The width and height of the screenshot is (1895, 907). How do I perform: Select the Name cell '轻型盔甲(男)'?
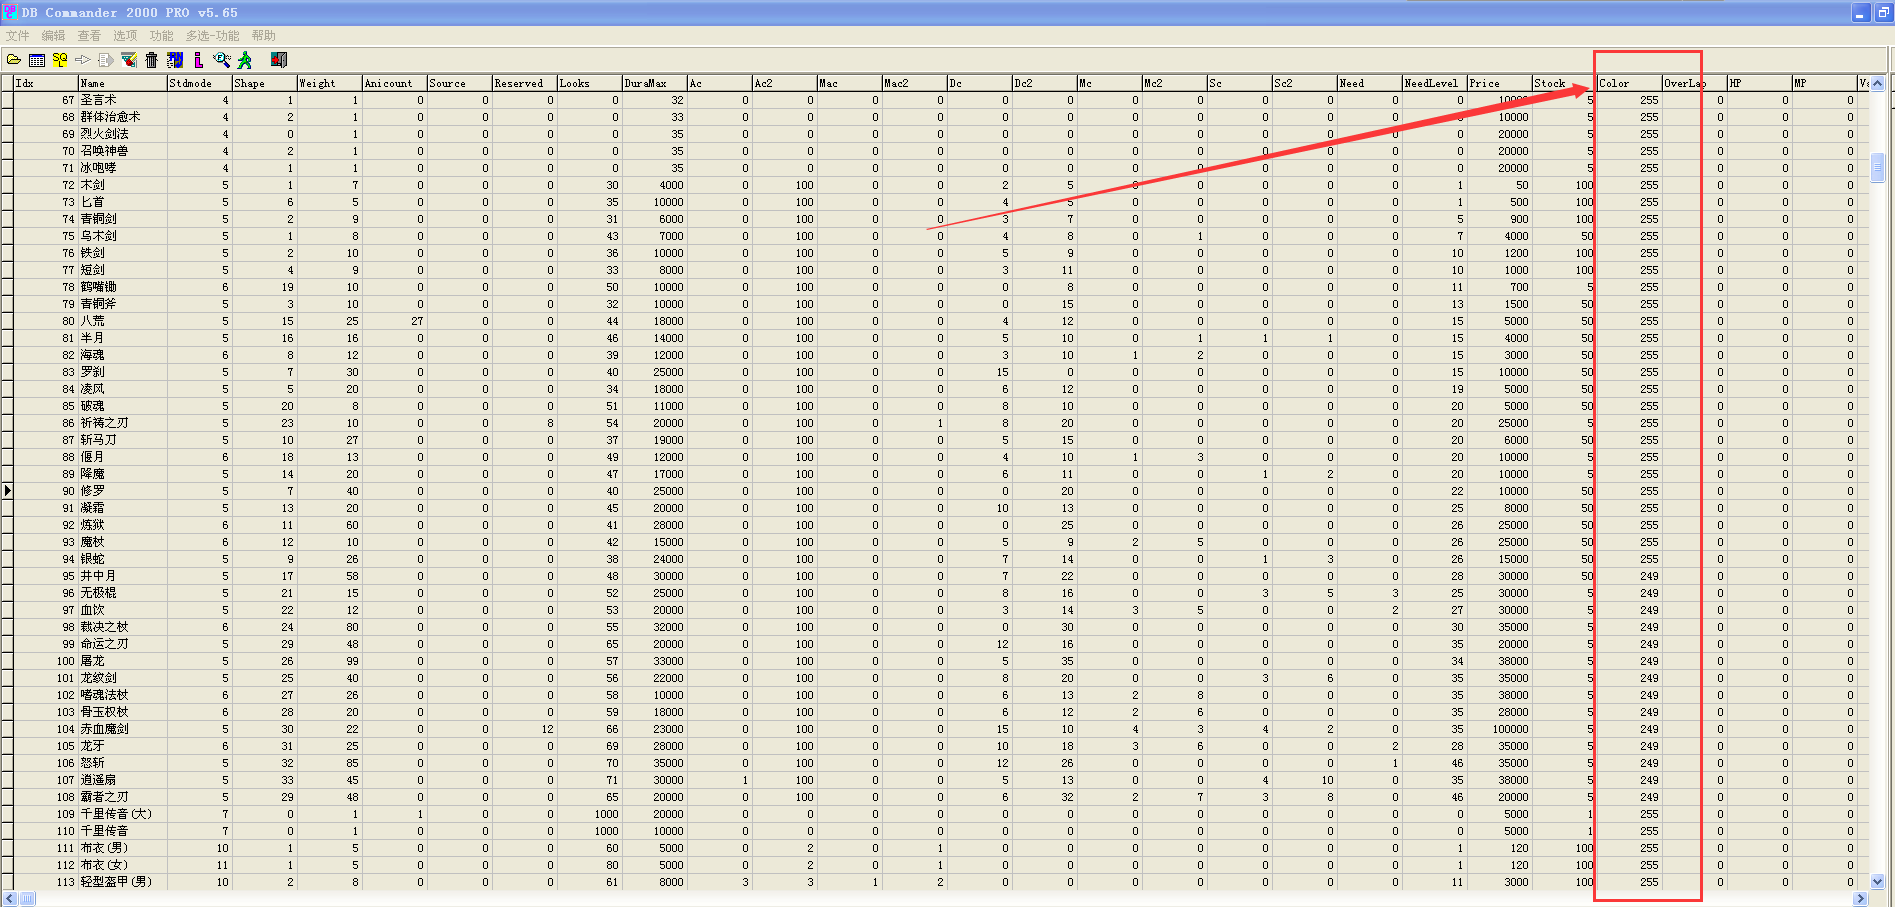[123, 882]
